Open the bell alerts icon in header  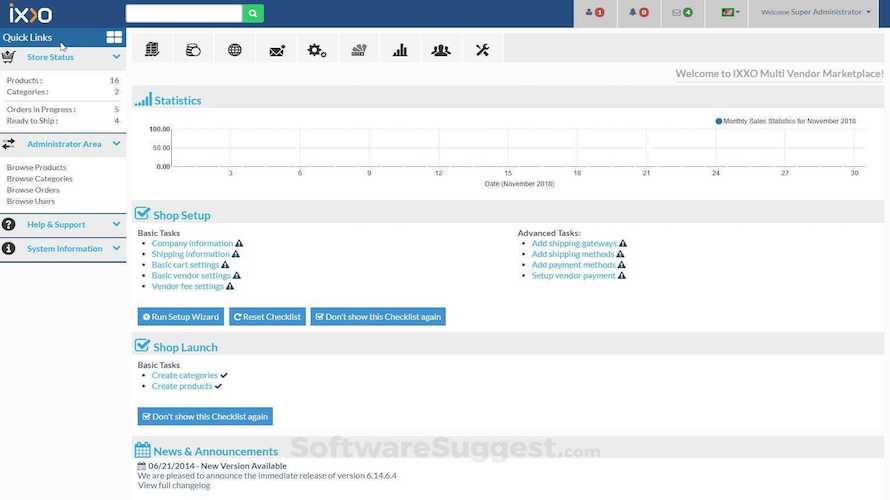coord(639,12)
